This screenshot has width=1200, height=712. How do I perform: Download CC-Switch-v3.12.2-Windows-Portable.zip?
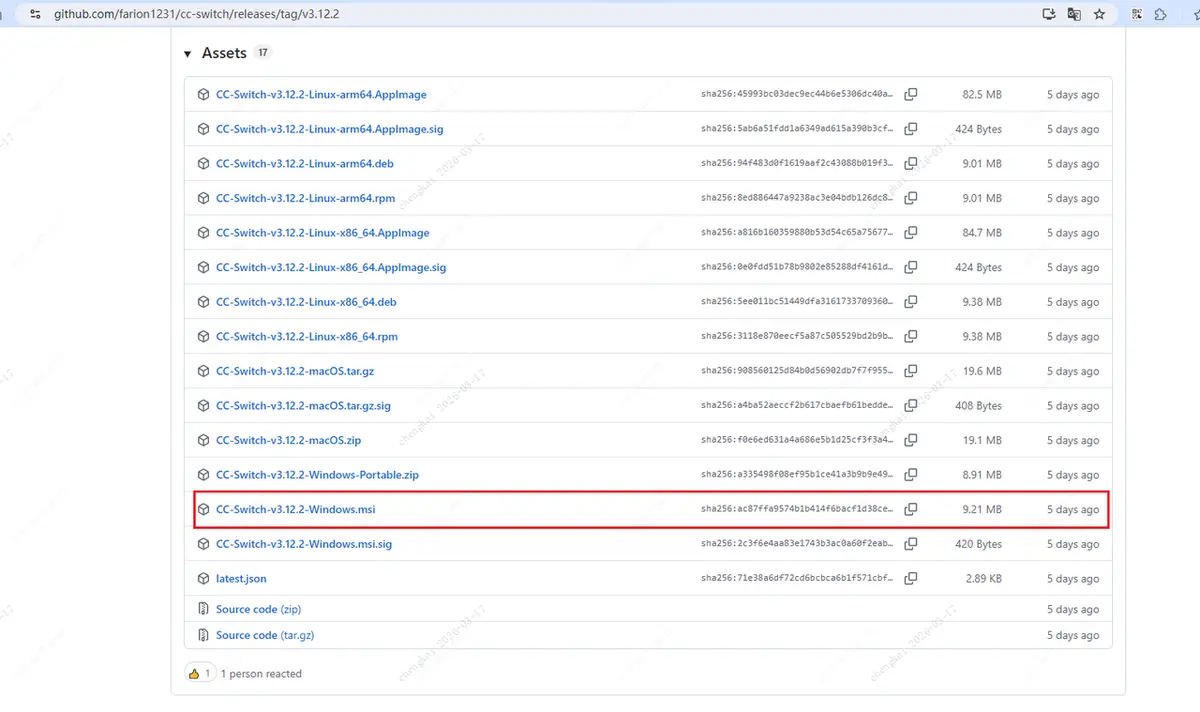pyautogui.click(x=317, y=475)
